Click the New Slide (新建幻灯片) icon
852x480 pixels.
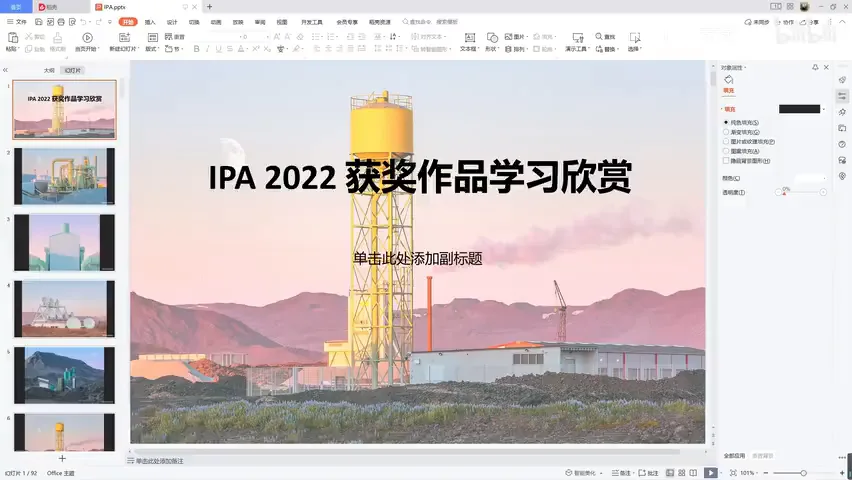coord(124,38)
